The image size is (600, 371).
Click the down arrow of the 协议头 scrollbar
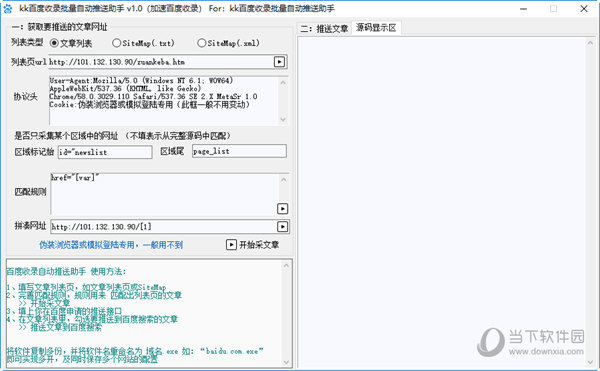pyautogui.click(x=283, y=119)
